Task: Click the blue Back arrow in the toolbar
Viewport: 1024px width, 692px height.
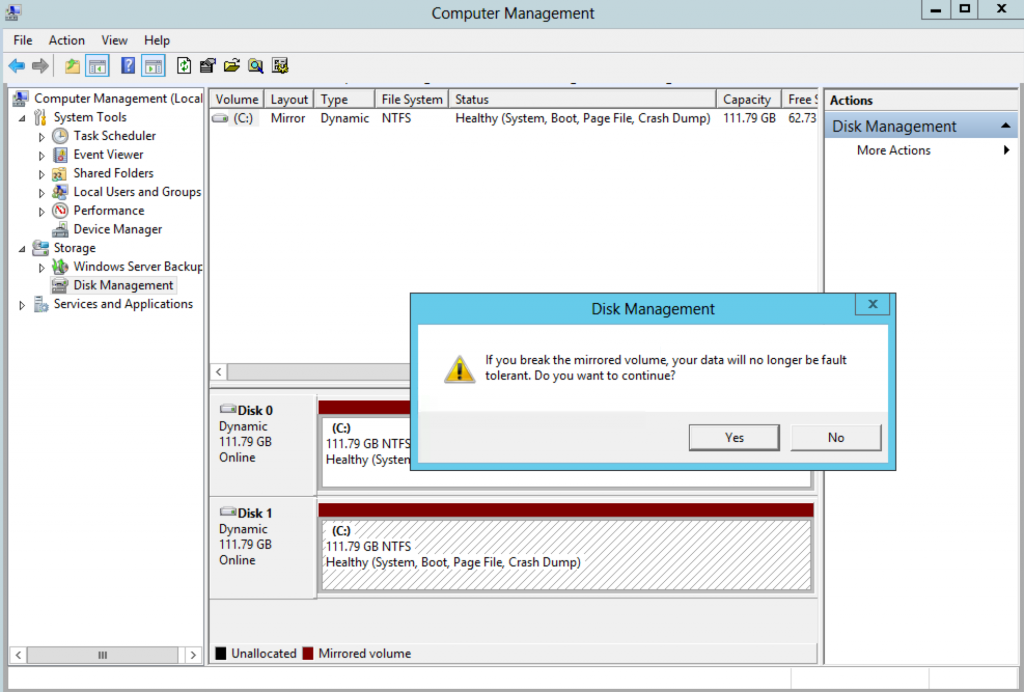Action: 17,66
